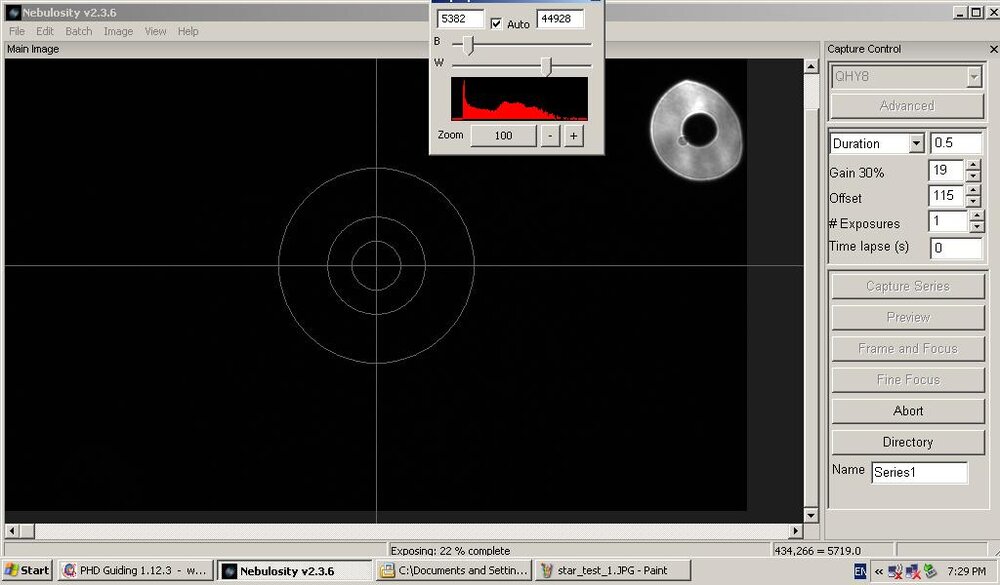
Task: Click the series Name input field
Action: (x=918, y=472)
